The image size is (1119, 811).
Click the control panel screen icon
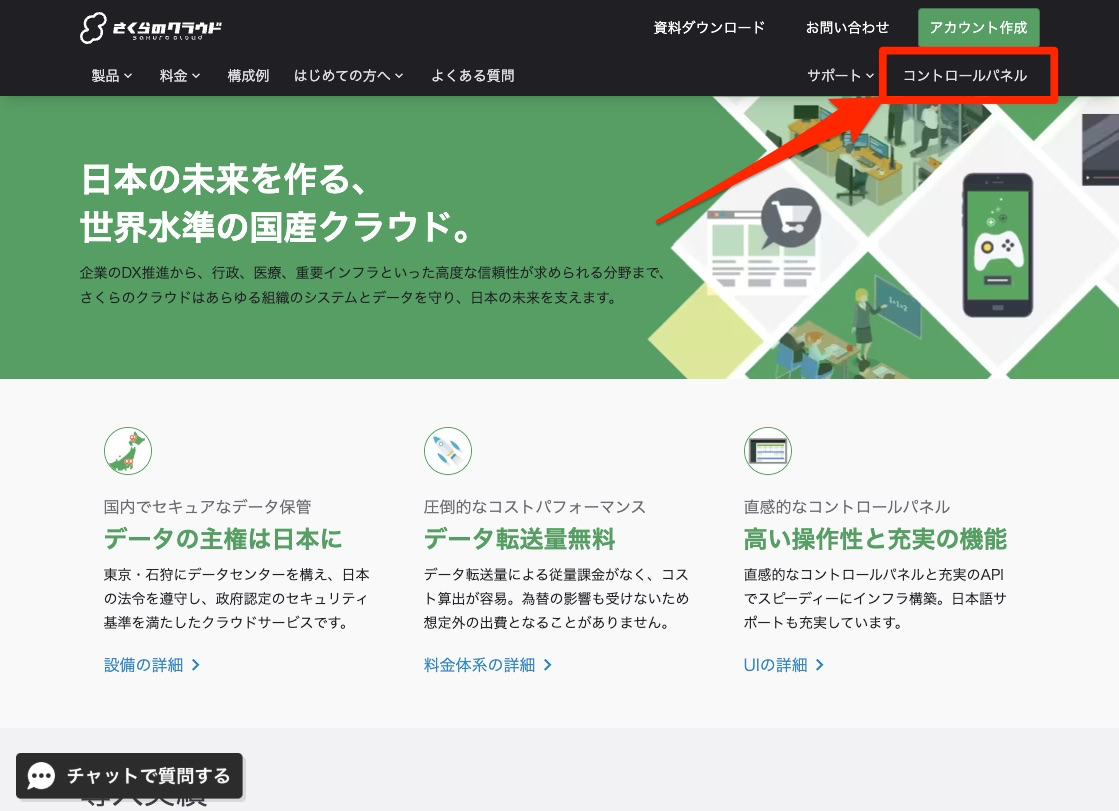coord(767,451)
